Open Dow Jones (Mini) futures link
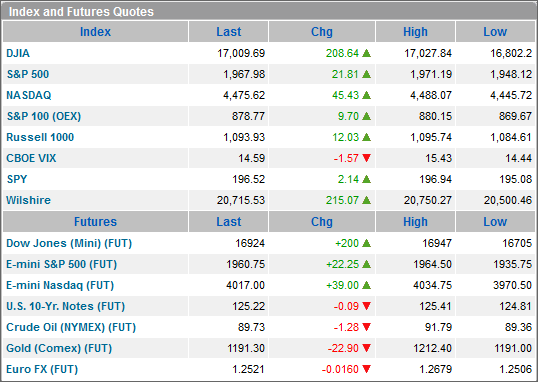Viewport: 538px width, 382px height. pyautogui.click(x=69, y=243)
